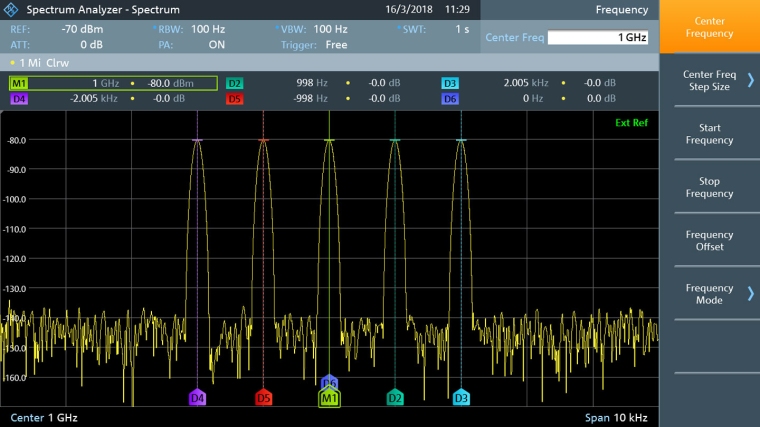Click the Rohde & Schwarz logo icon
This screenshot has height=427, width=760.
pos(13,9)
